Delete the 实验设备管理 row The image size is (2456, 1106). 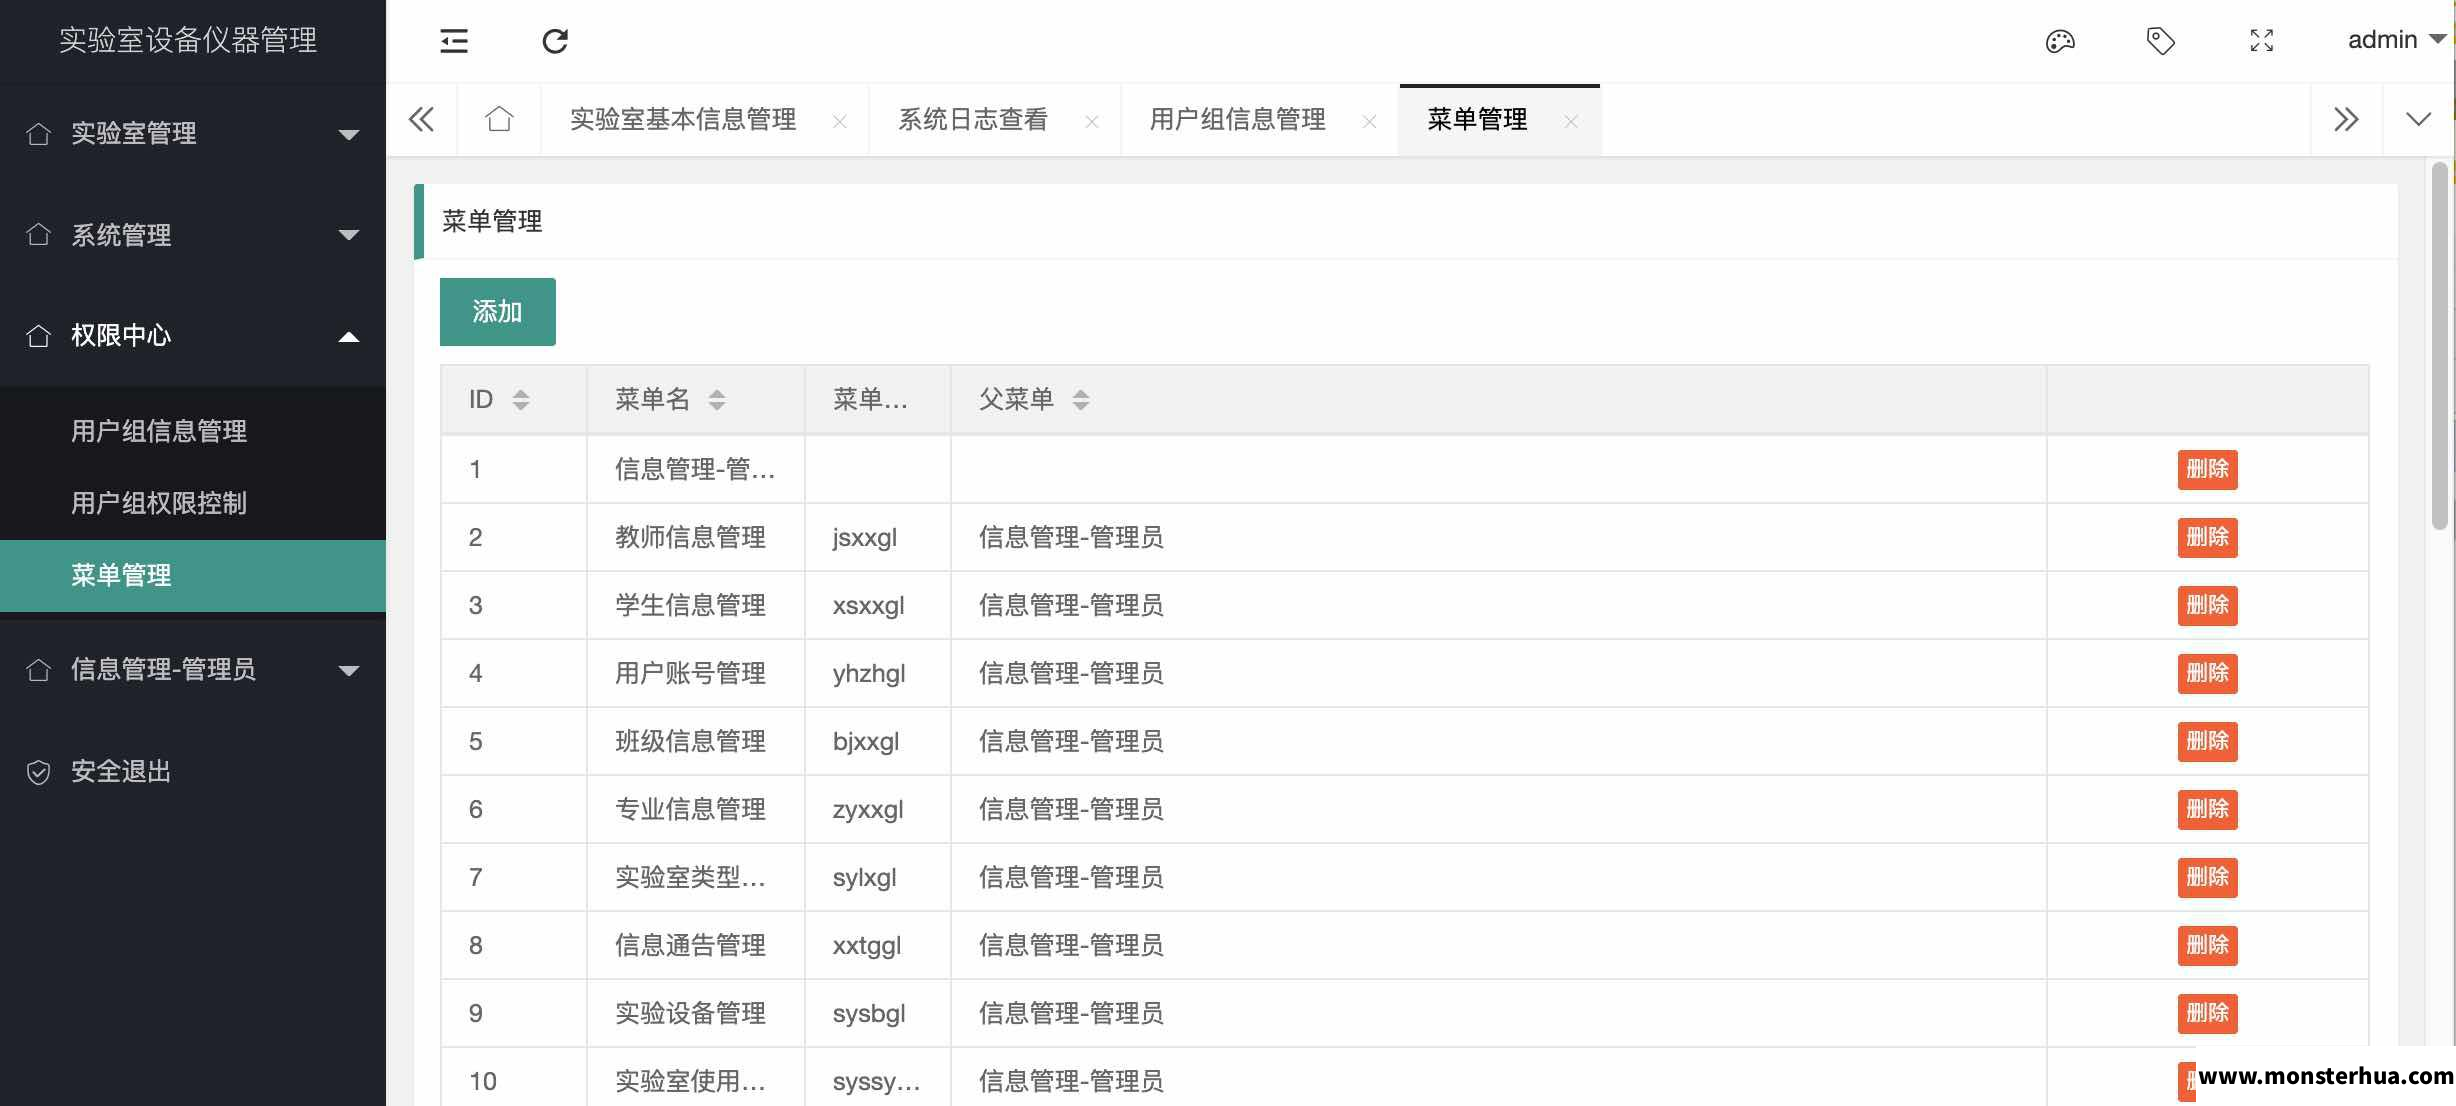coord(2208,1013)
